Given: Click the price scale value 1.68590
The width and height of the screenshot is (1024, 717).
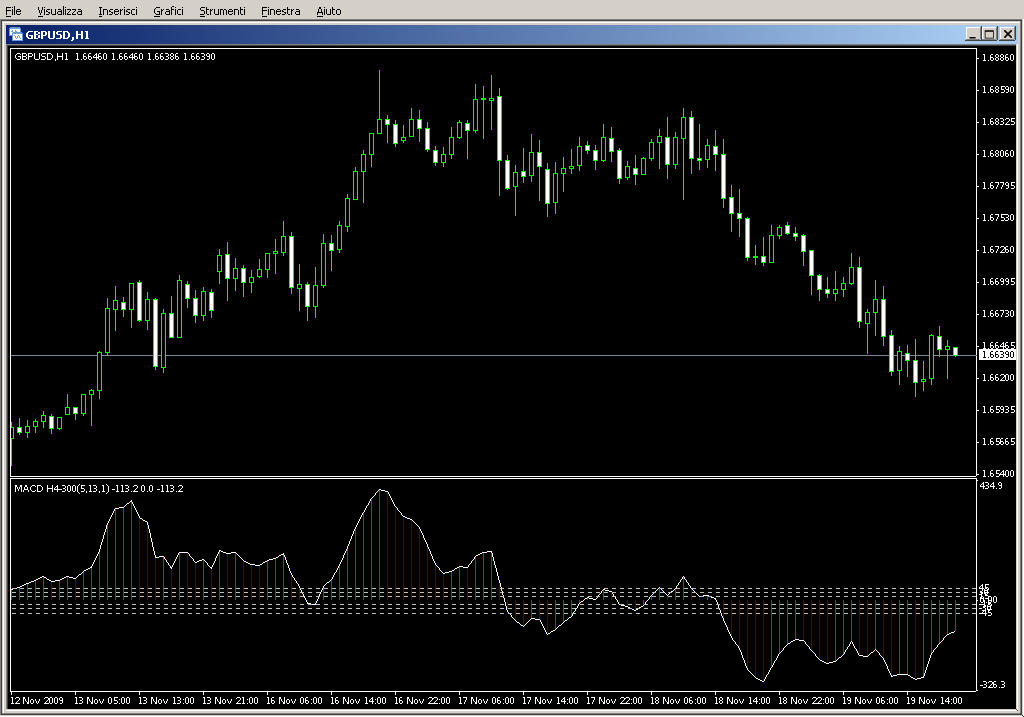Looking at the screenshot, I should [999, 89].
